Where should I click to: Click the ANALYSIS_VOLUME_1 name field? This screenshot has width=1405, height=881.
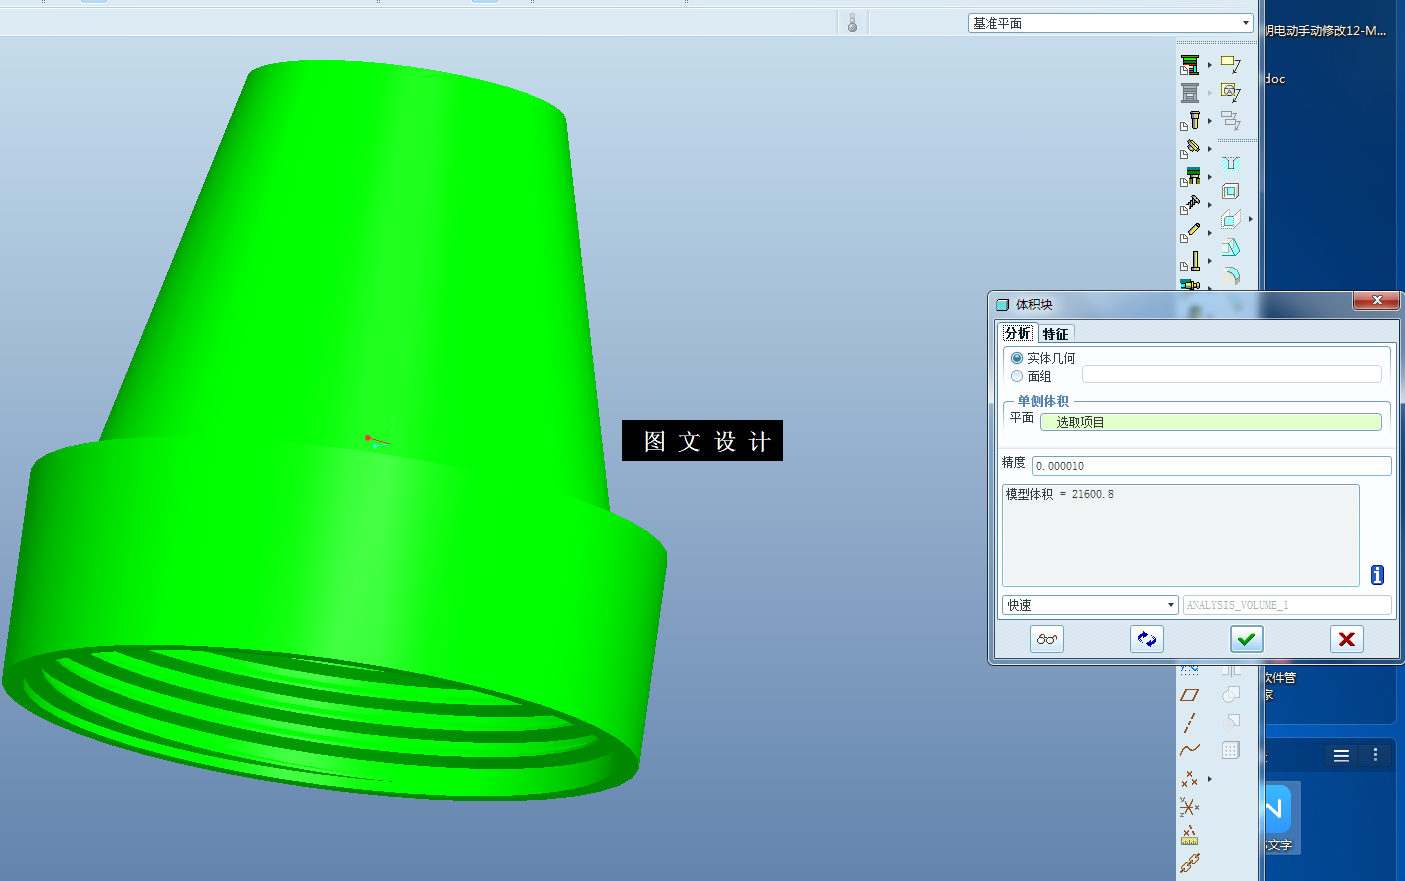click(1287, 605)
